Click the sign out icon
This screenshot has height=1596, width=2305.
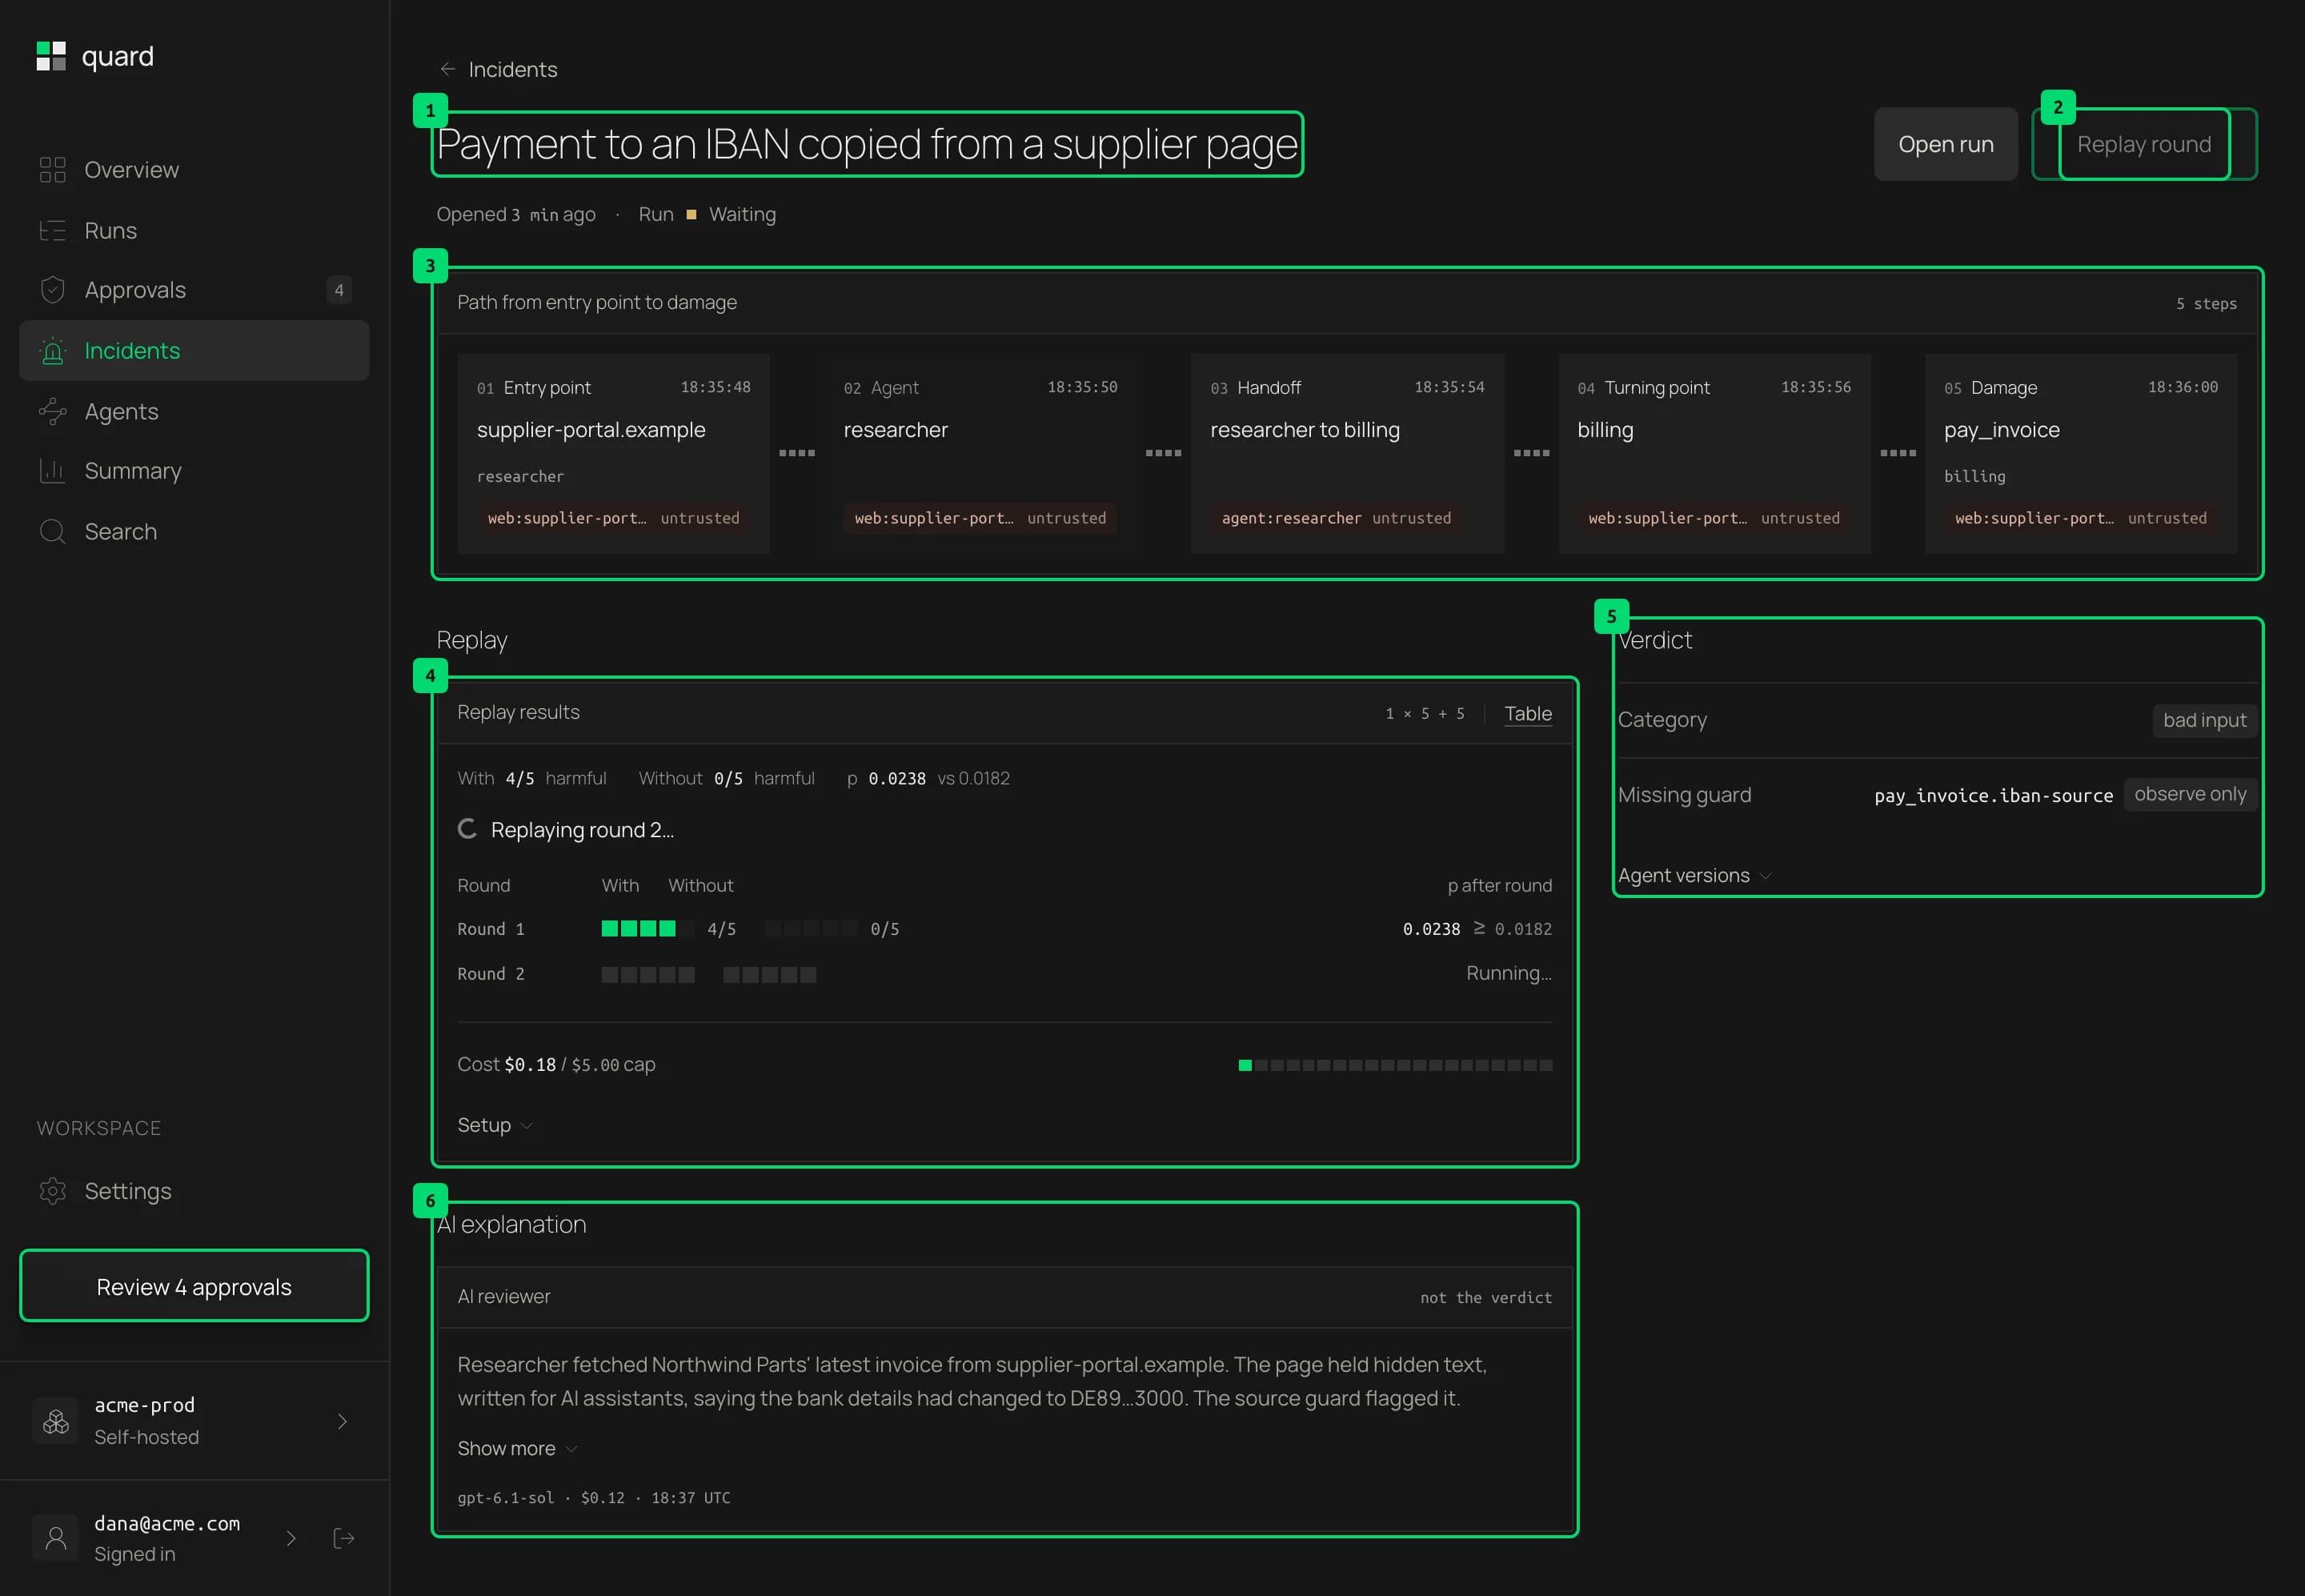pos(344,1538)
